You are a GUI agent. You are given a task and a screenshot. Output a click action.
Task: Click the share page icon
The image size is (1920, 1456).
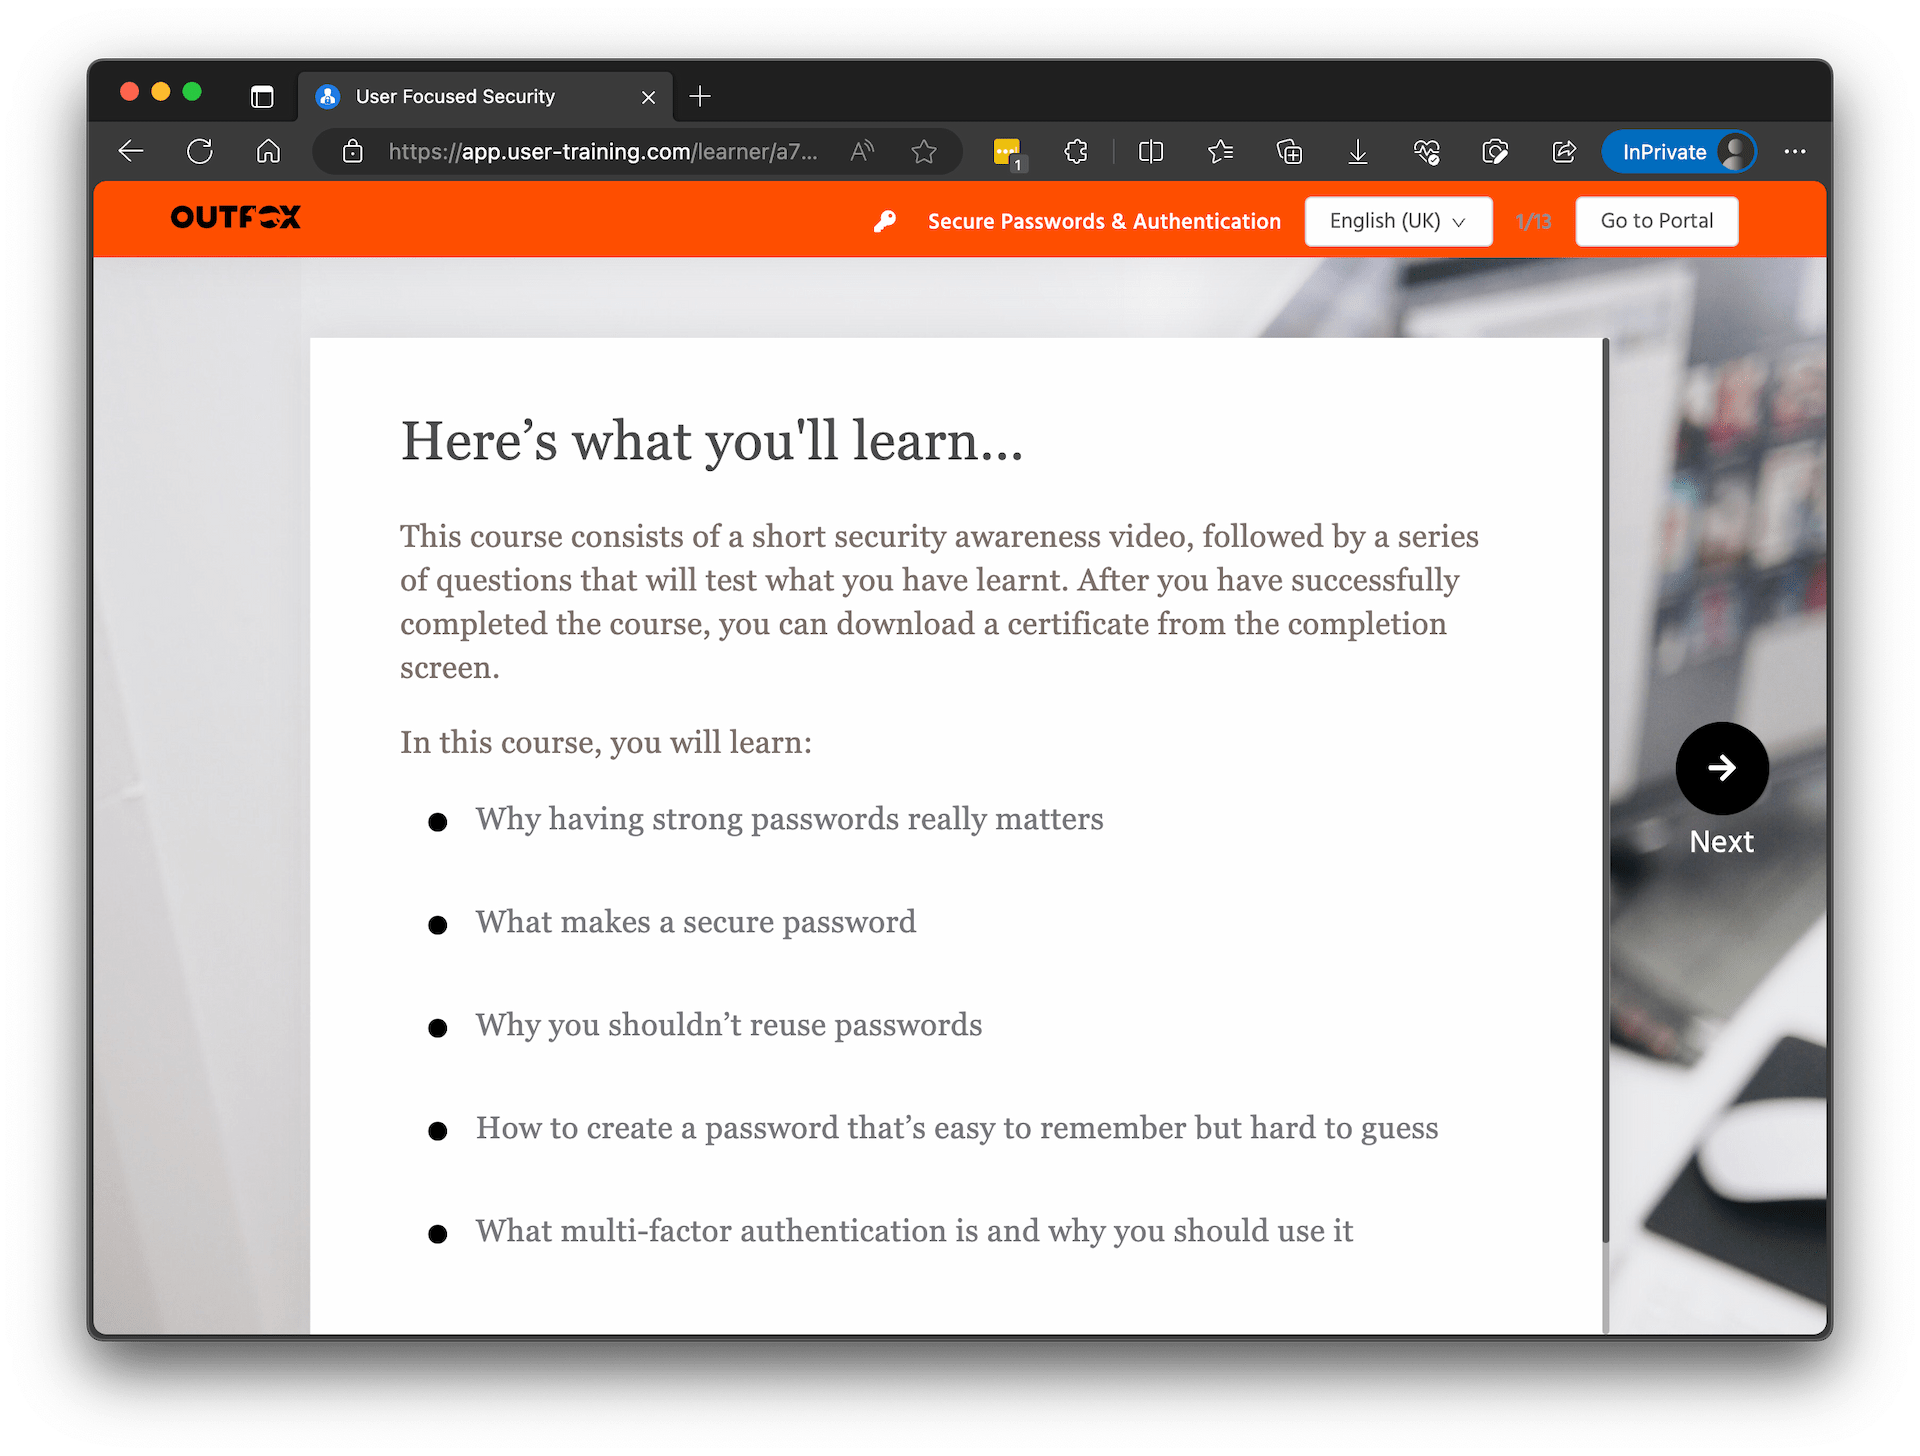point(1564,152)
